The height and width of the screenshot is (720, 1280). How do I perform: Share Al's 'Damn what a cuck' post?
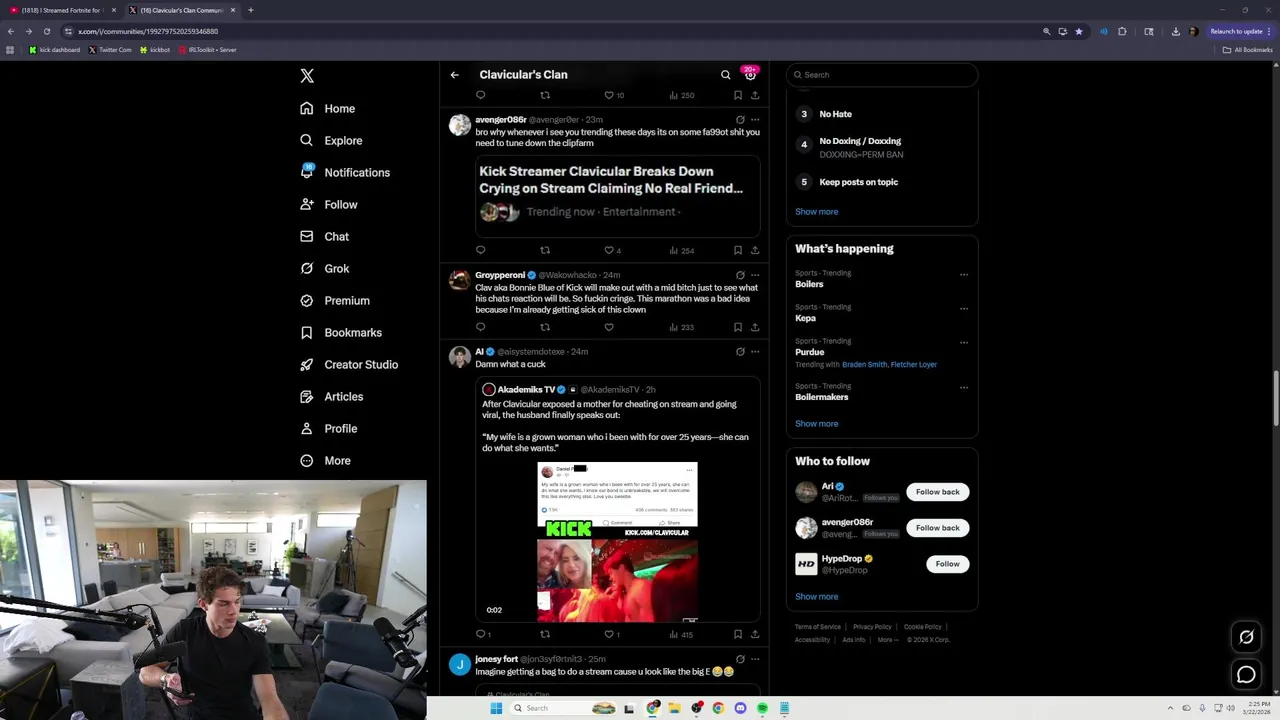click(755, 634)
